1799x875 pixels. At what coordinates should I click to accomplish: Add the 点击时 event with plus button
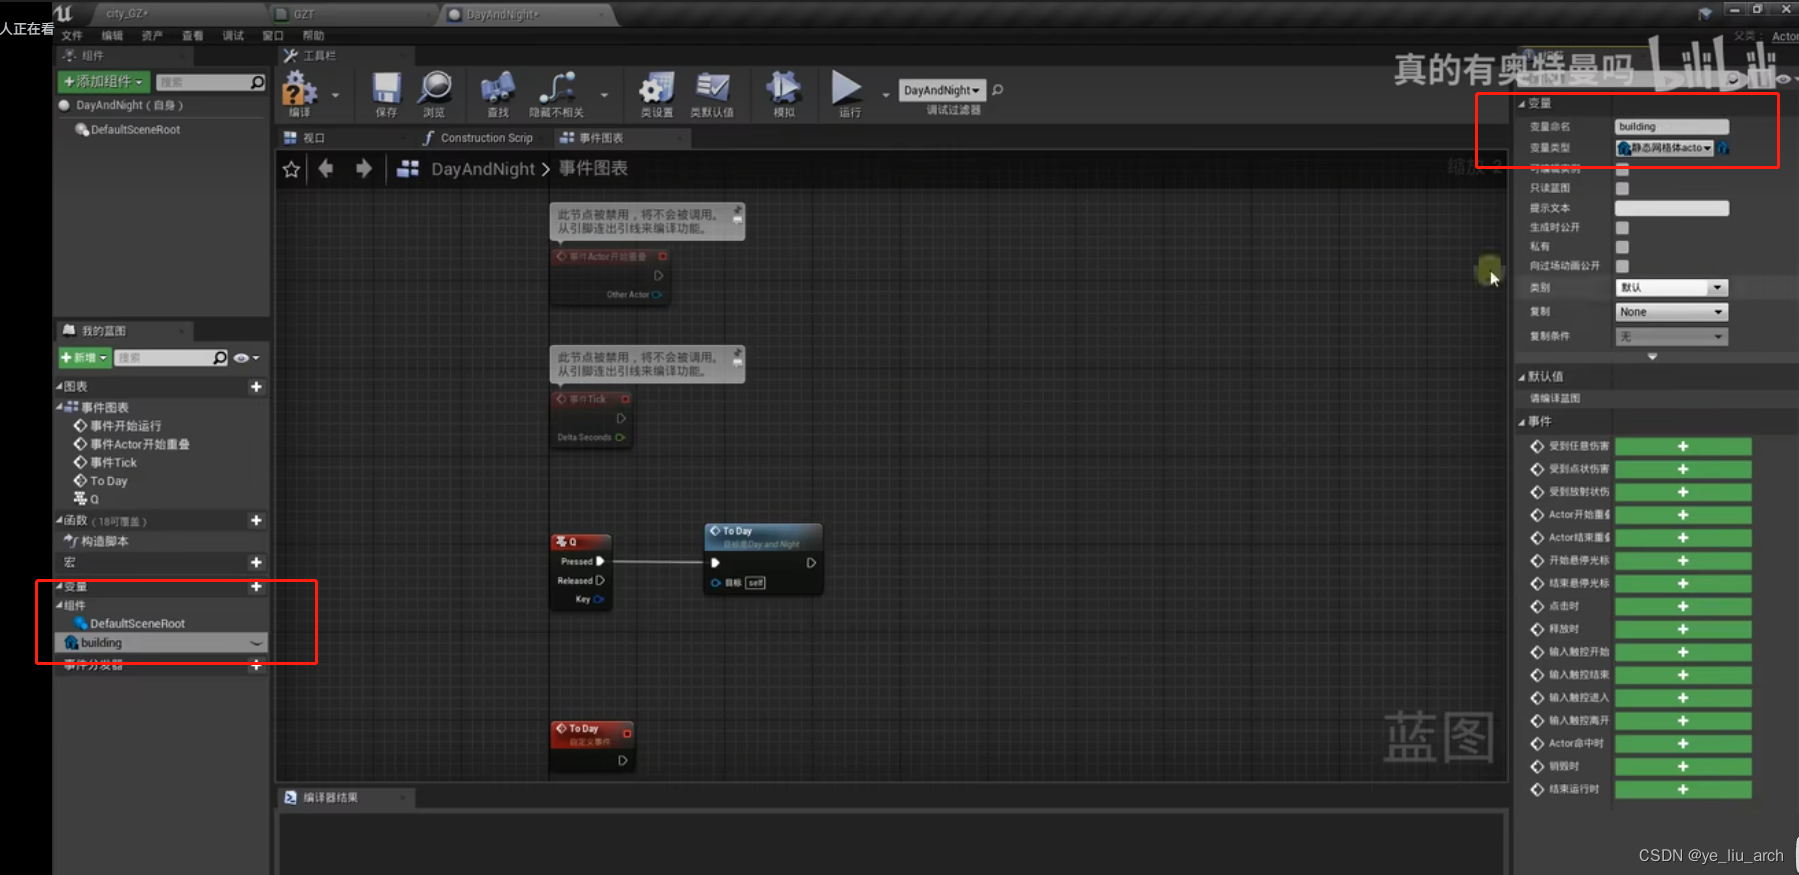(1683, 606)
